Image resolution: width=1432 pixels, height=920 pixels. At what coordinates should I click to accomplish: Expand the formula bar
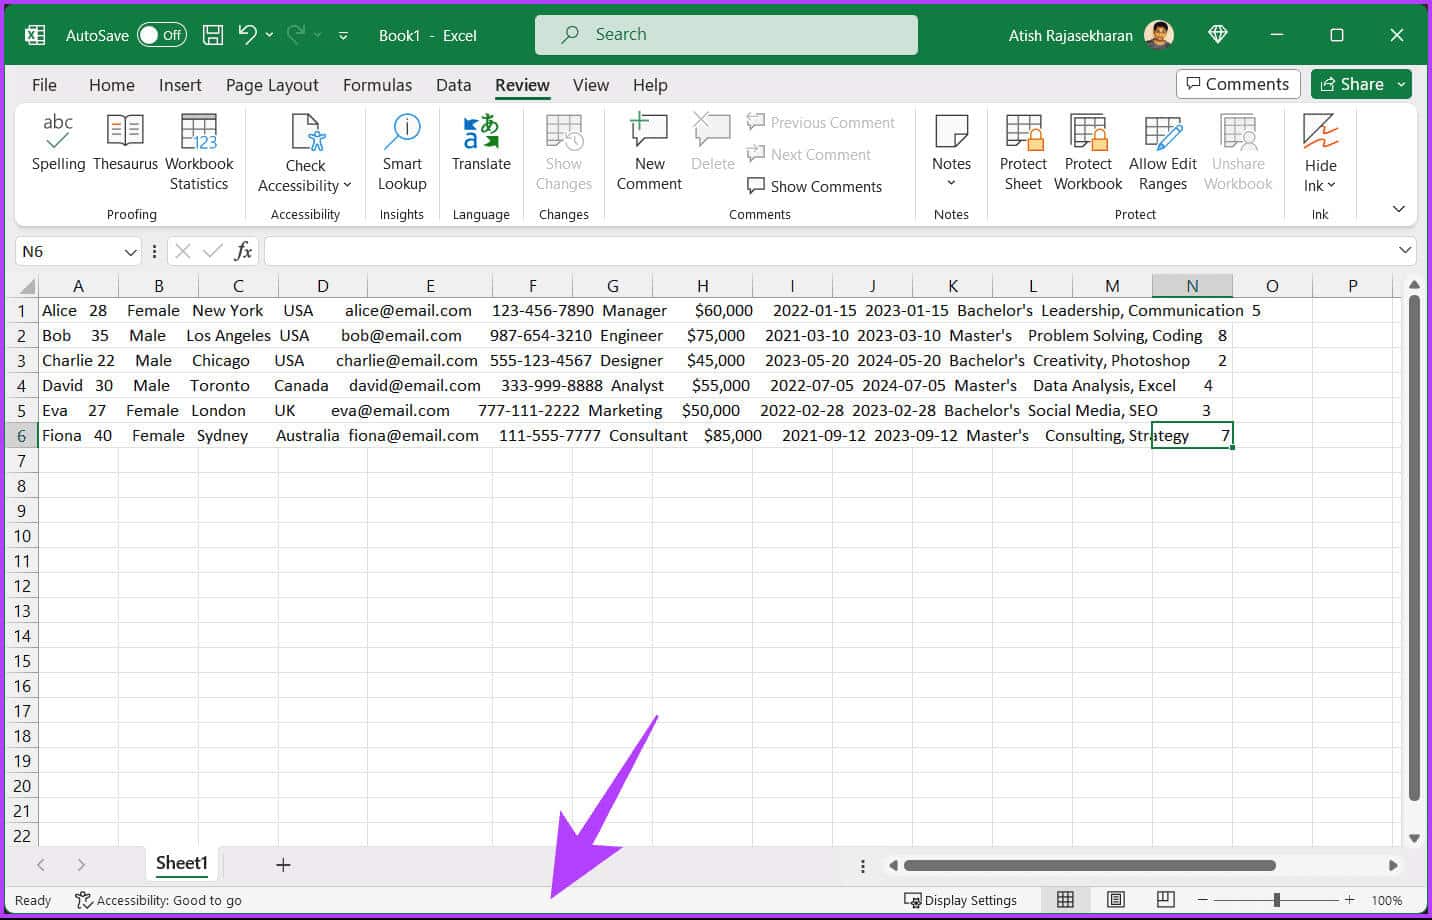1405,250
